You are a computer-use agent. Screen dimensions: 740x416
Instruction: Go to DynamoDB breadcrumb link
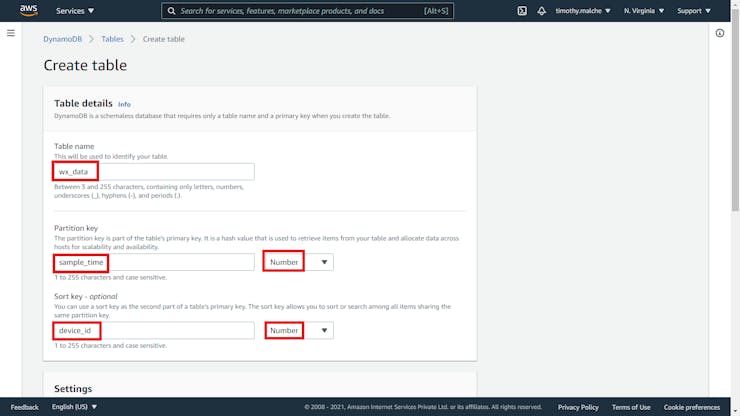tap(62, 39)
